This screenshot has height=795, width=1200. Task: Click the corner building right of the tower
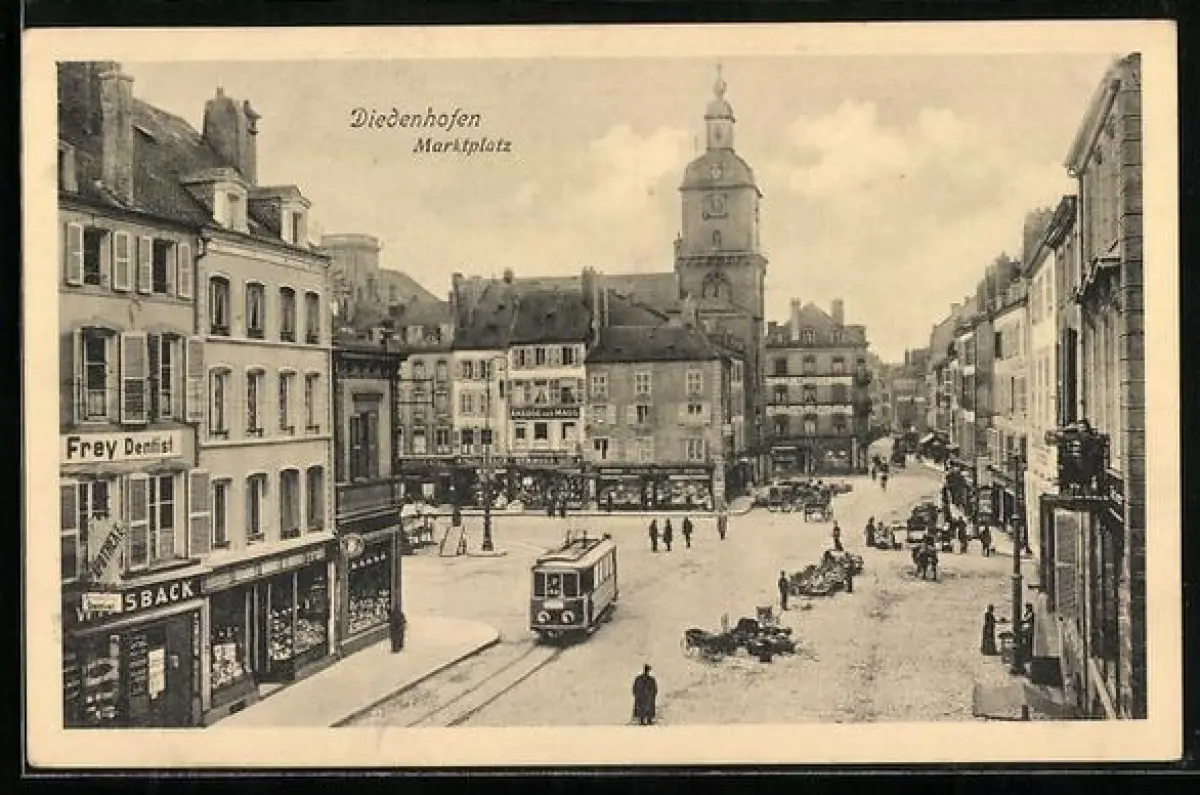[815, 385]
